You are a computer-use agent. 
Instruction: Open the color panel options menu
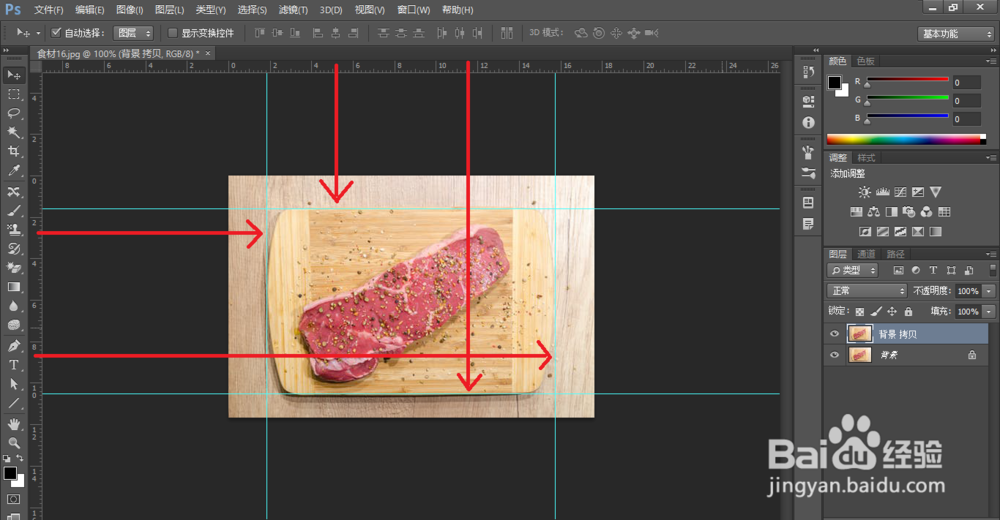tap(990, 61)
